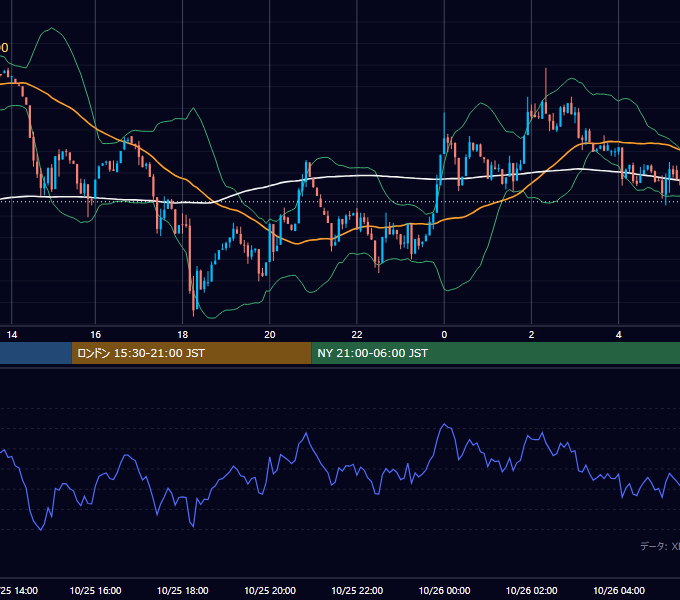Click the upper time axis label 0

tap(444, 335)
